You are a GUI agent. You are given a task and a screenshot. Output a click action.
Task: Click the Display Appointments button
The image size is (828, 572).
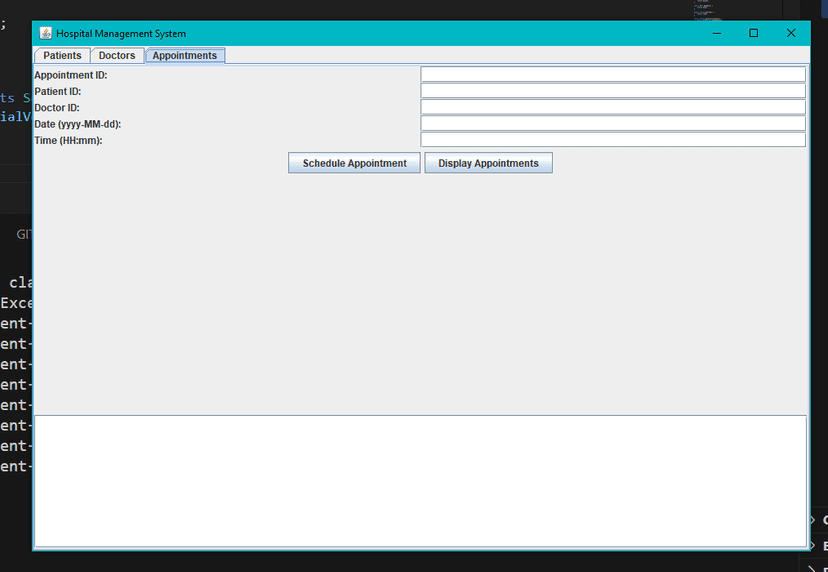[x=488, y=163]
